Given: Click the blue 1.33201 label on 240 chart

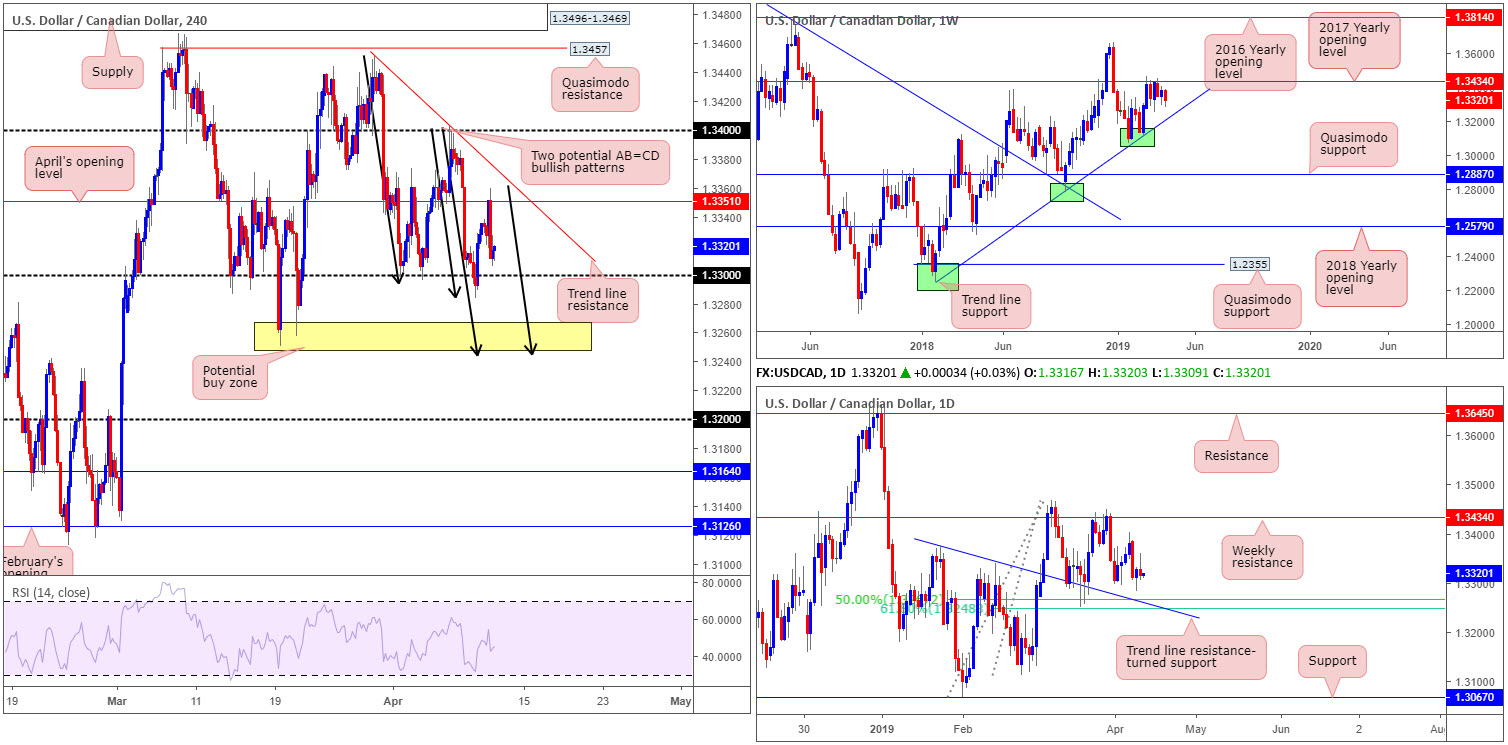Looking at the screenshot, I should 721,245.
